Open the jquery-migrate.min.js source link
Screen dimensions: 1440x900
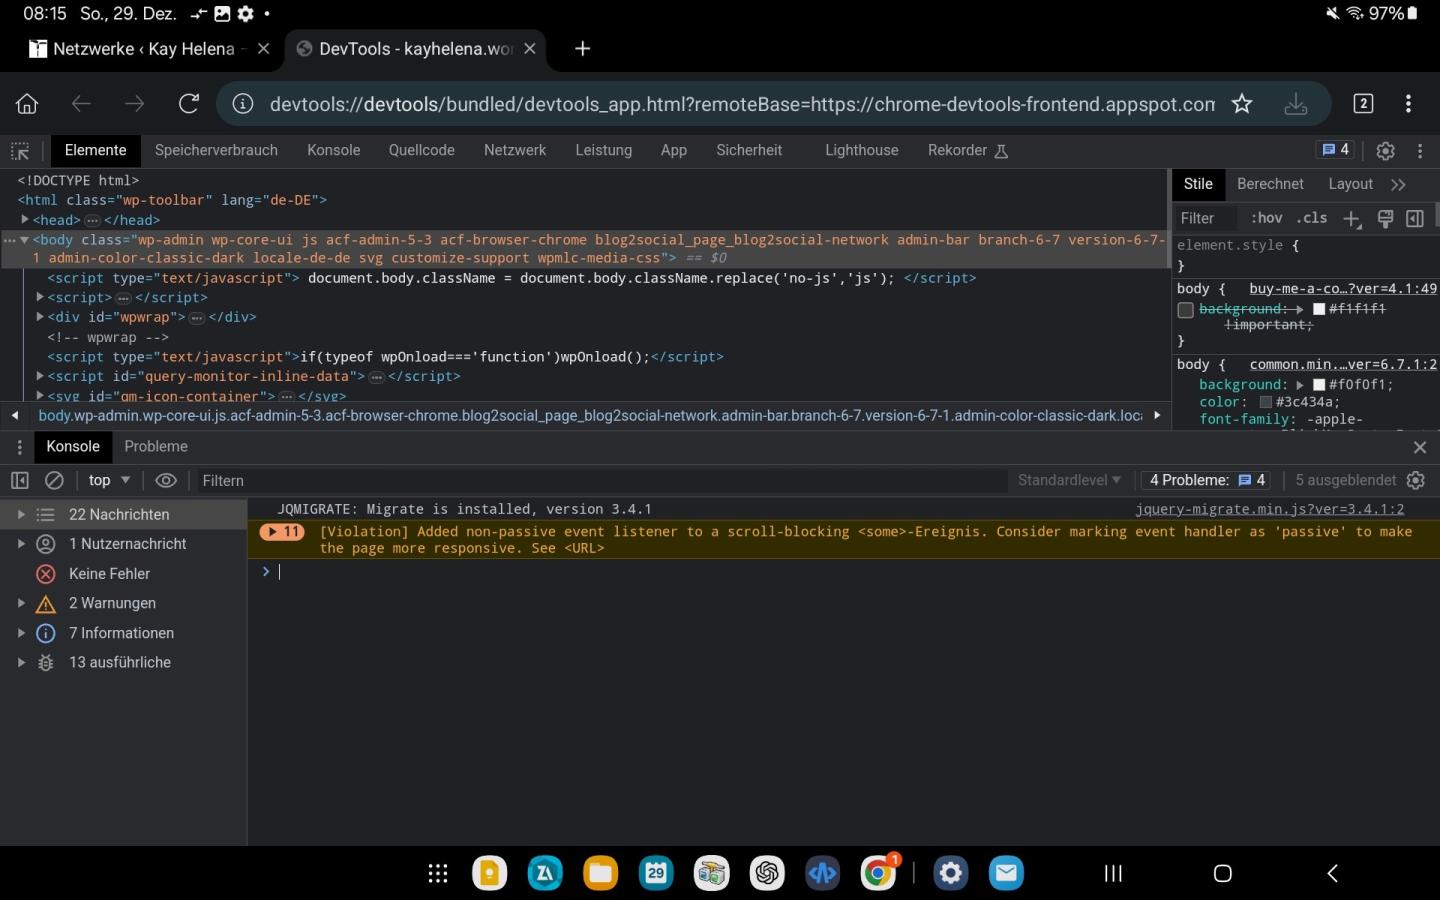(x=1269, y=509)
